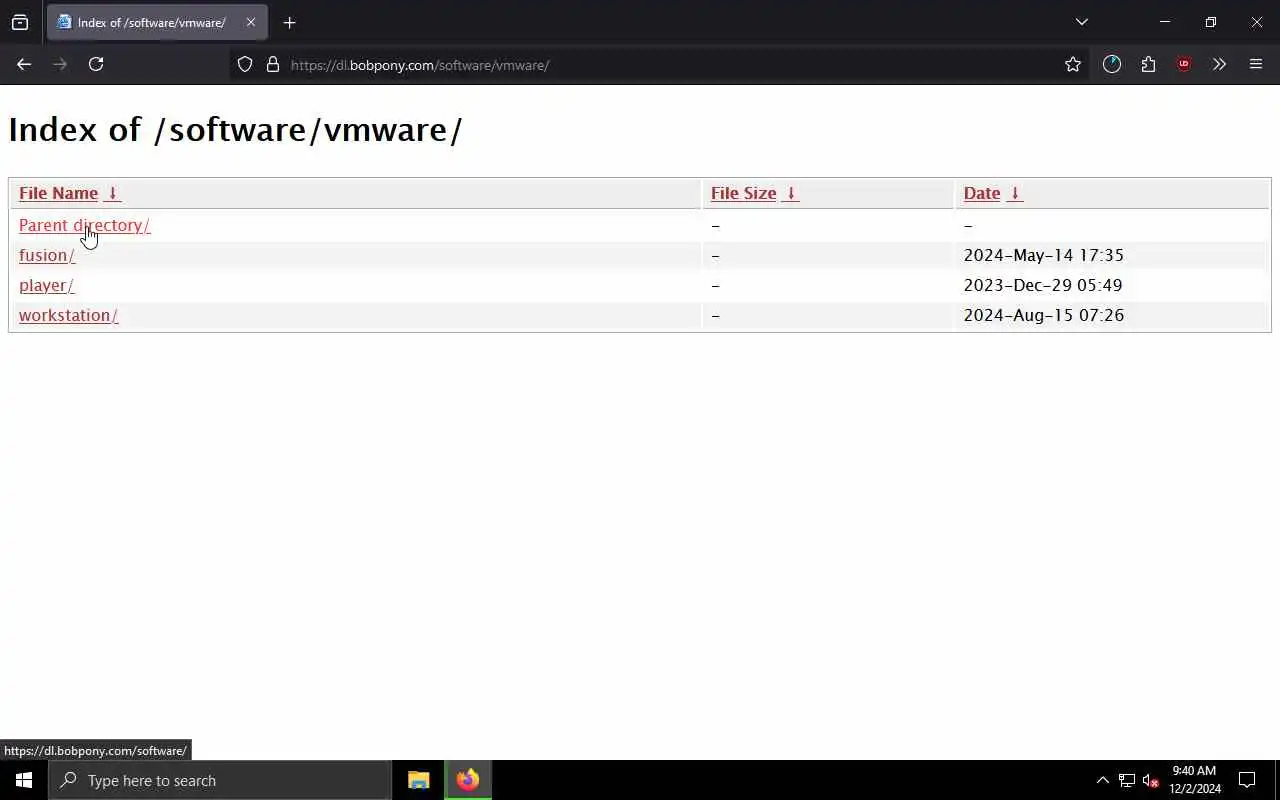Minimize the Firefox window

(1164, 22)
